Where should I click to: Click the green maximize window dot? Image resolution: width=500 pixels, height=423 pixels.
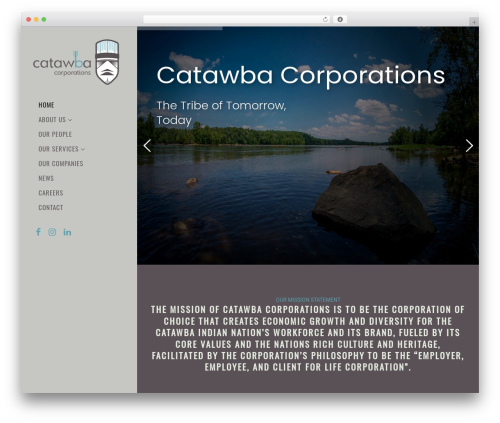click(44, 19)
